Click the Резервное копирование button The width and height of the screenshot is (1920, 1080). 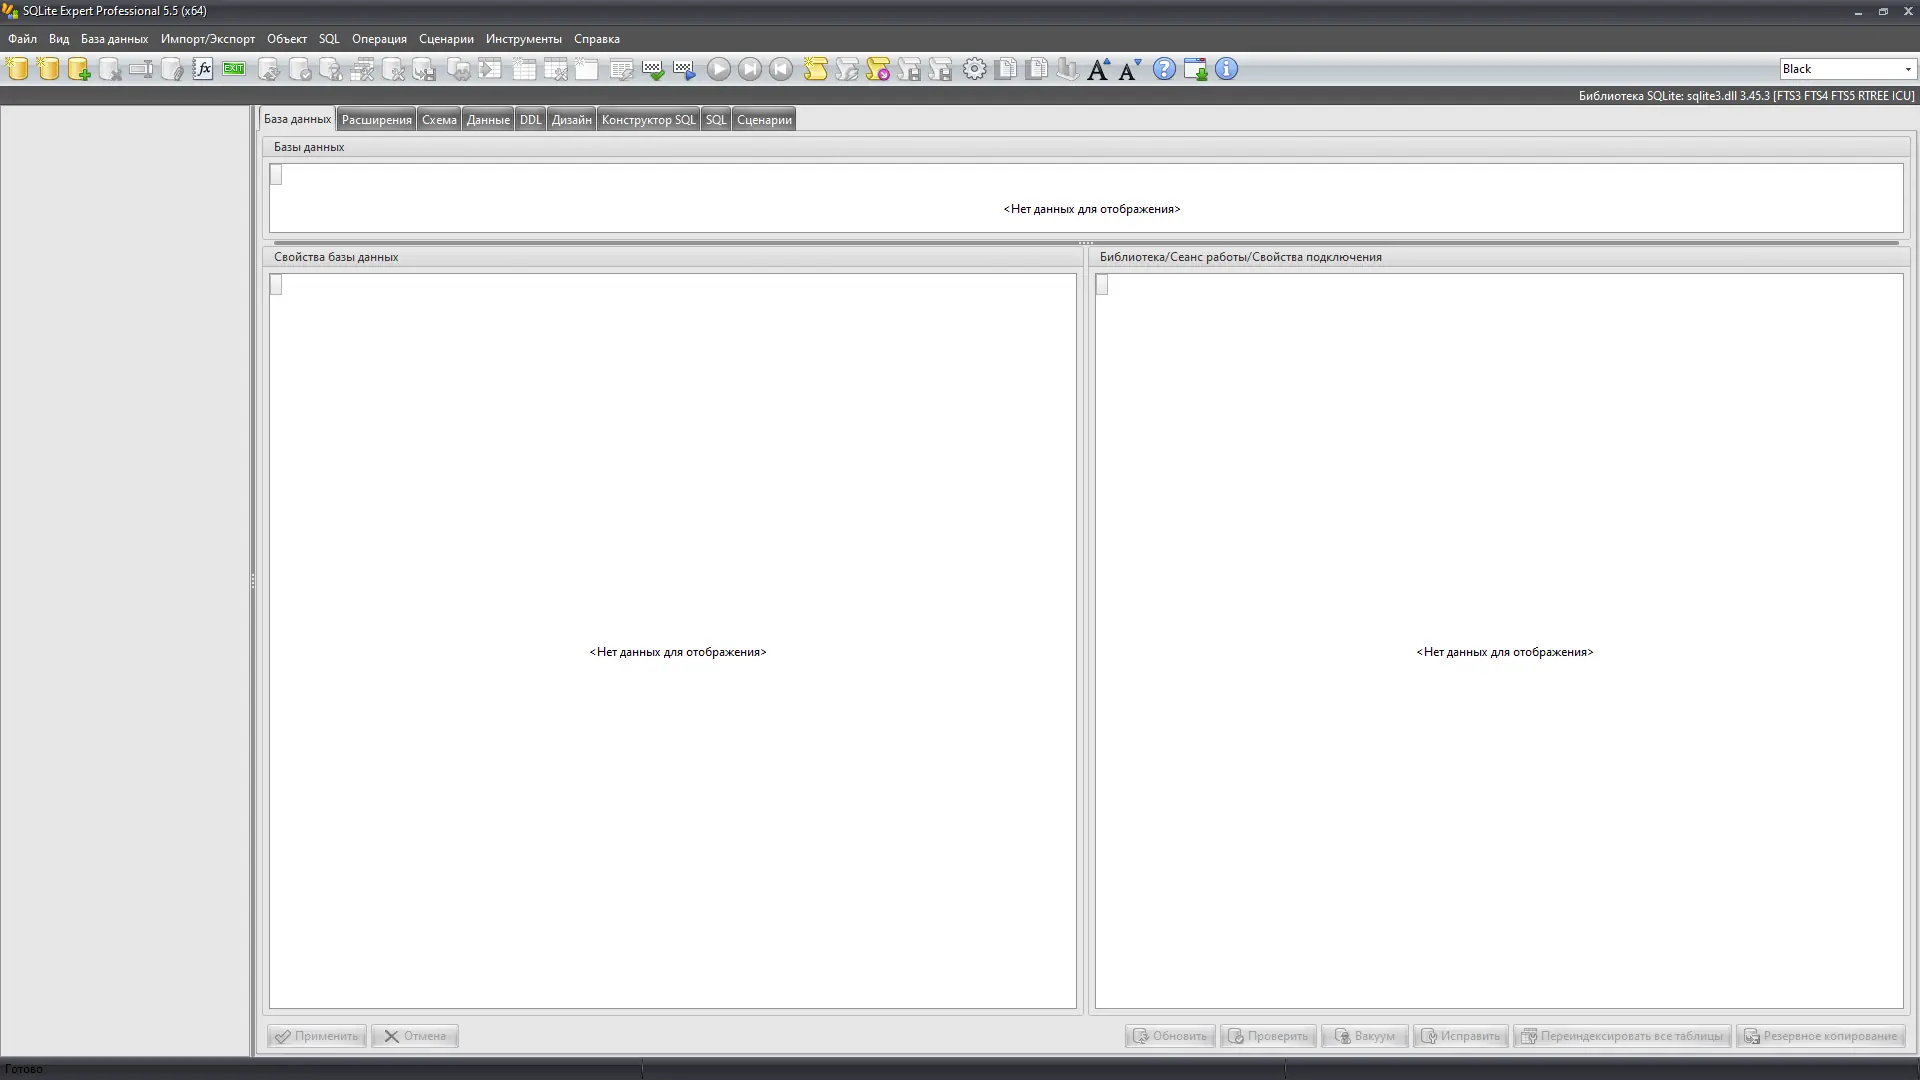coord(1821,1036)
